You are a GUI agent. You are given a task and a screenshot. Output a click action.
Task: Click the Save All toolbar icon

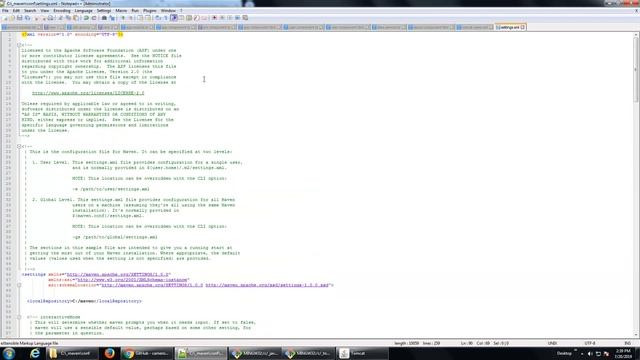coord(27,18)
